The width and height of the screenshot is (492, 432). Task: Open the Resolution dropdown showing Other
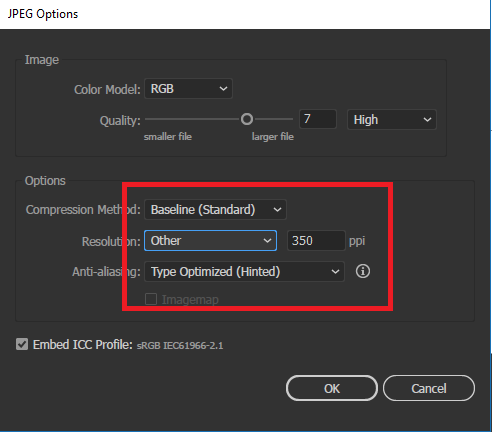click(210, 240)
